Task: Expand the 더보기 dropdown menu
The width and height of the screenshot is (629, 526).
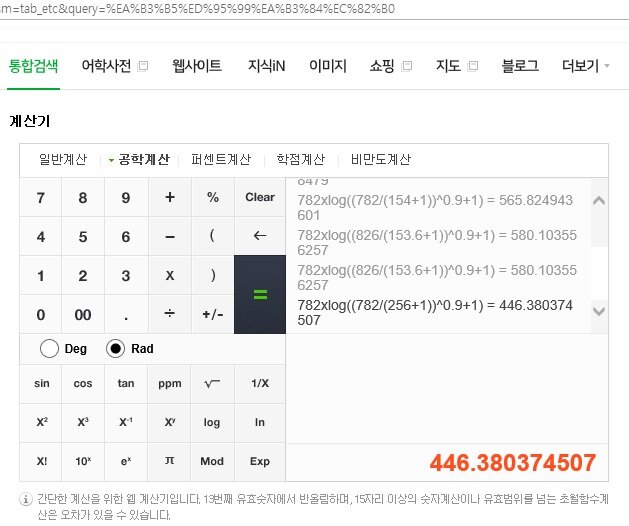Action: click(585, 66)
